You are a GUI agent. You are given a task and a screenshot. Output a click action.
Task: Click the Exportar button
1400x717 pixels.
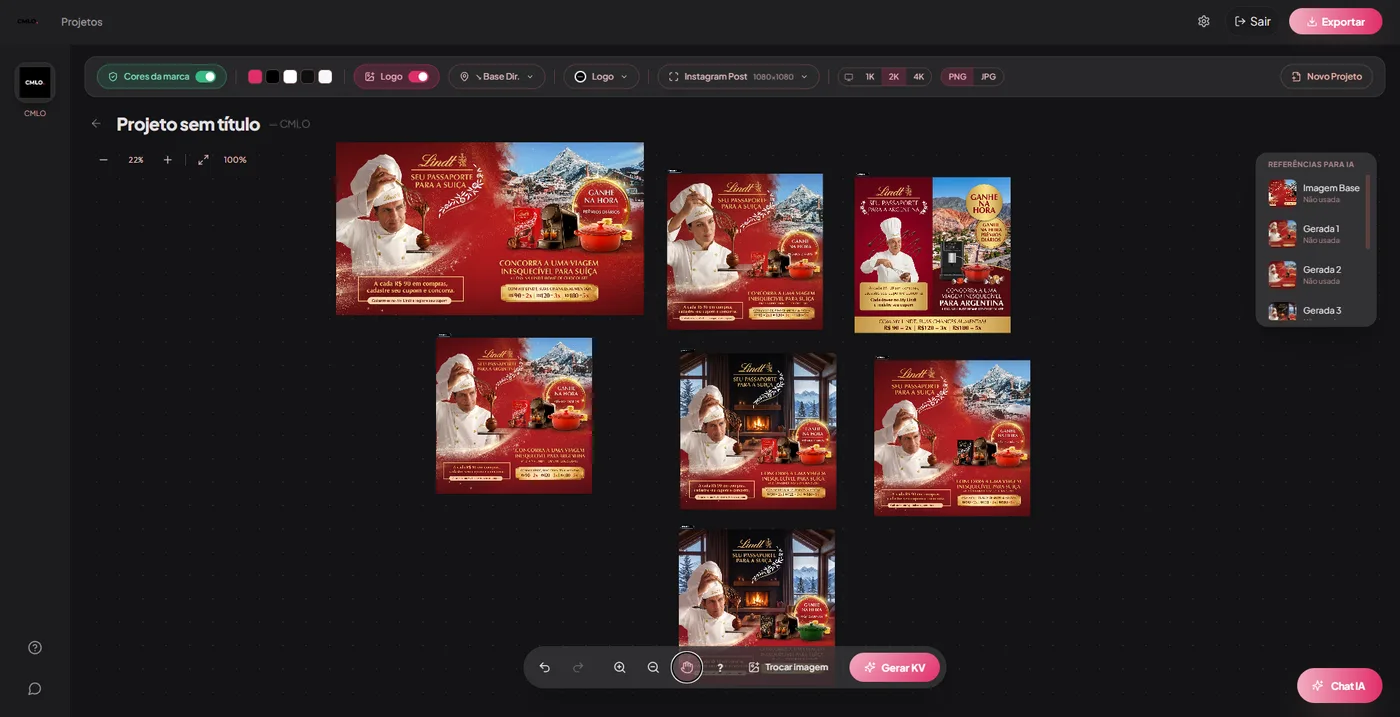point(1335,21)
